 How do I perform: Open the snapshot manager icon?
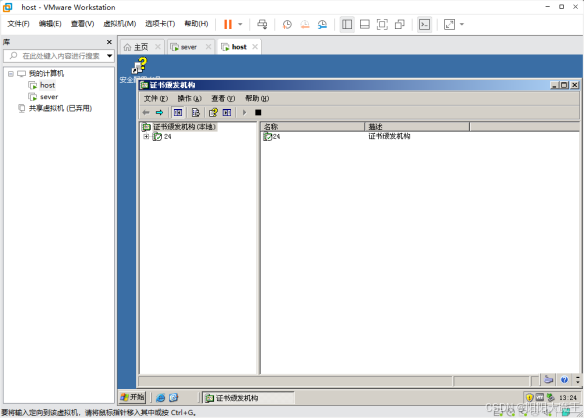pyautogui.click(x=322, y=25)
